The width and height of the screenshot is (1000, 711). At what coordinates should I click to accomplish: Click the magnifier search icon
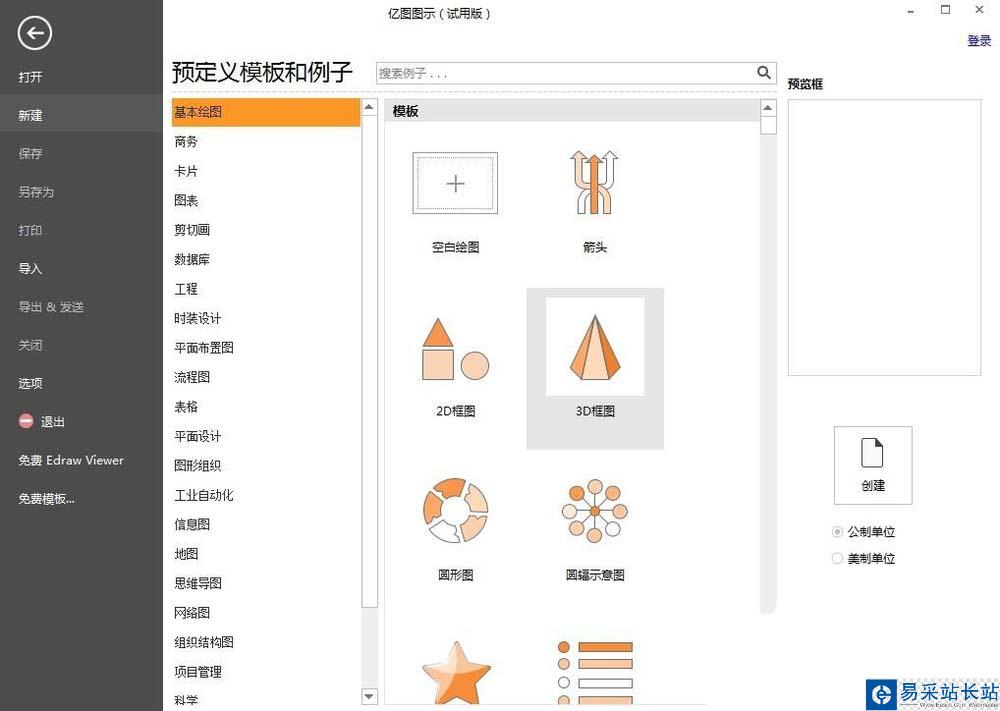(x=764, y=73)
